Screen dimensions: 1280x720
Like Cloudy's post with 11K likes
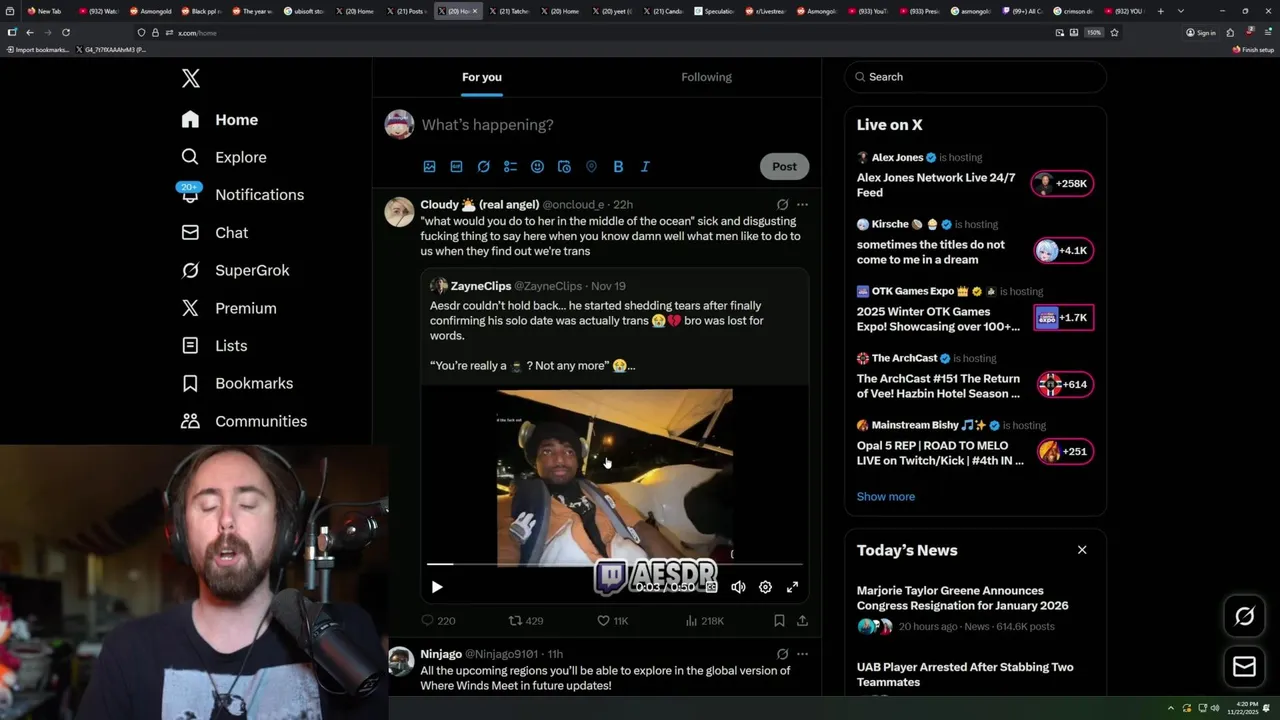pos(612,621)
